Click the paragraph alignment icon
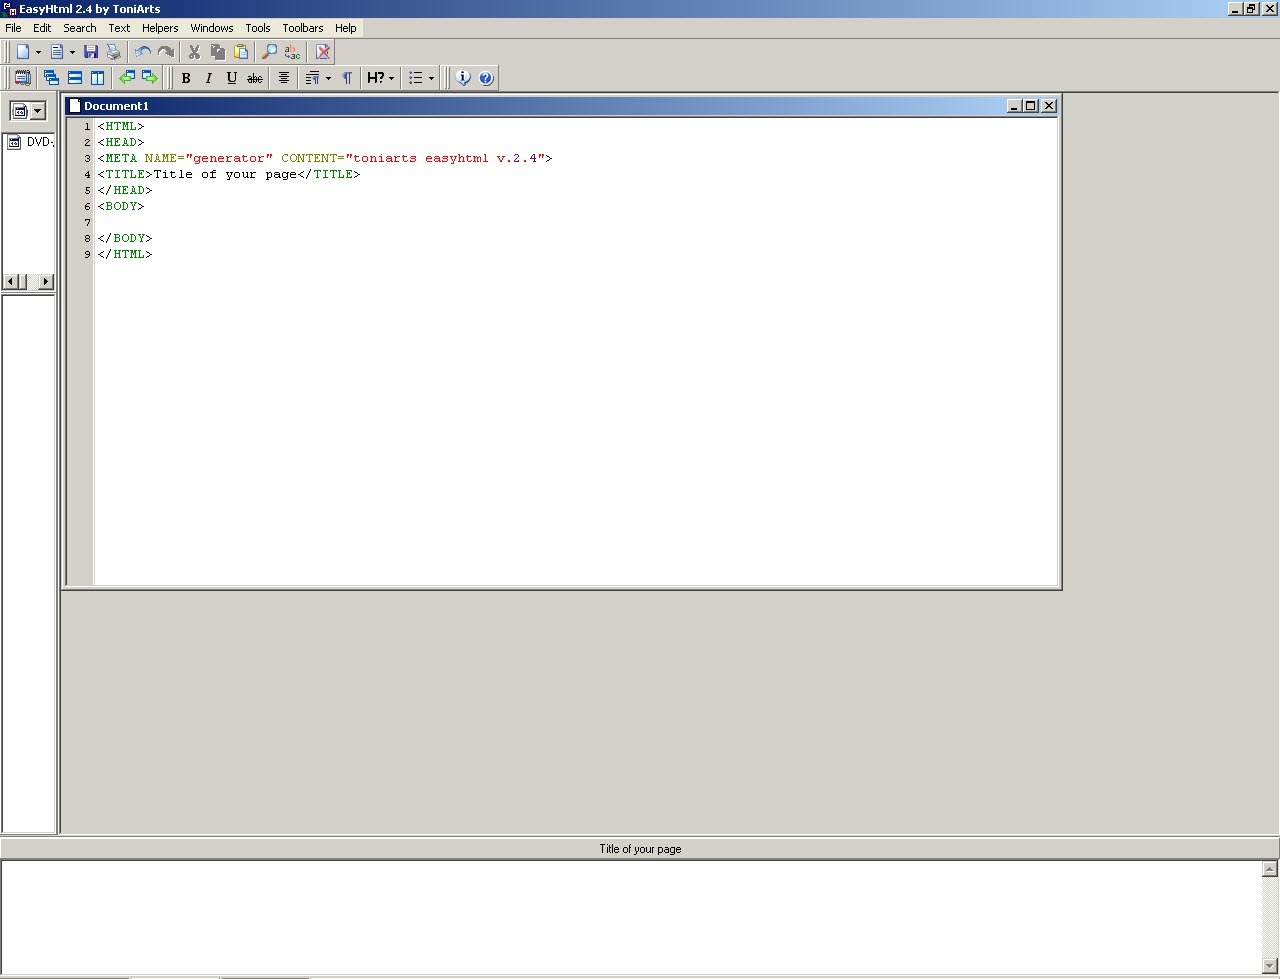Viewport: 1280px width, 979px height. pos(312,78)
